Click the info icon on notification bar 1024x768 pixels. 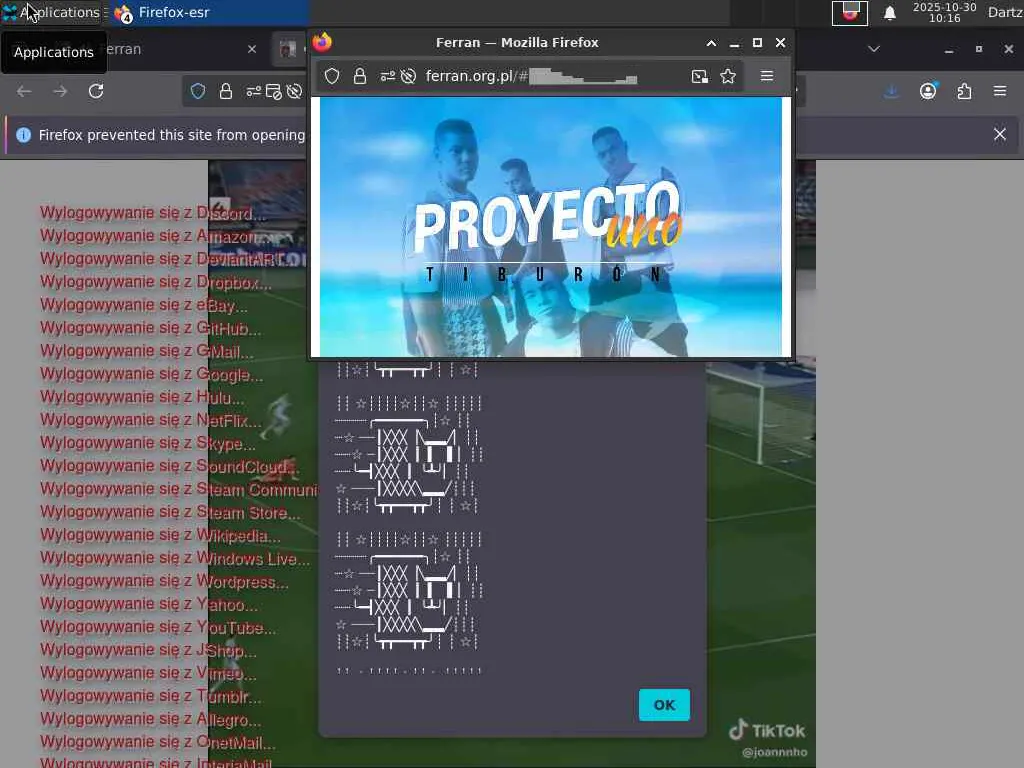click(x=24, y=135)
